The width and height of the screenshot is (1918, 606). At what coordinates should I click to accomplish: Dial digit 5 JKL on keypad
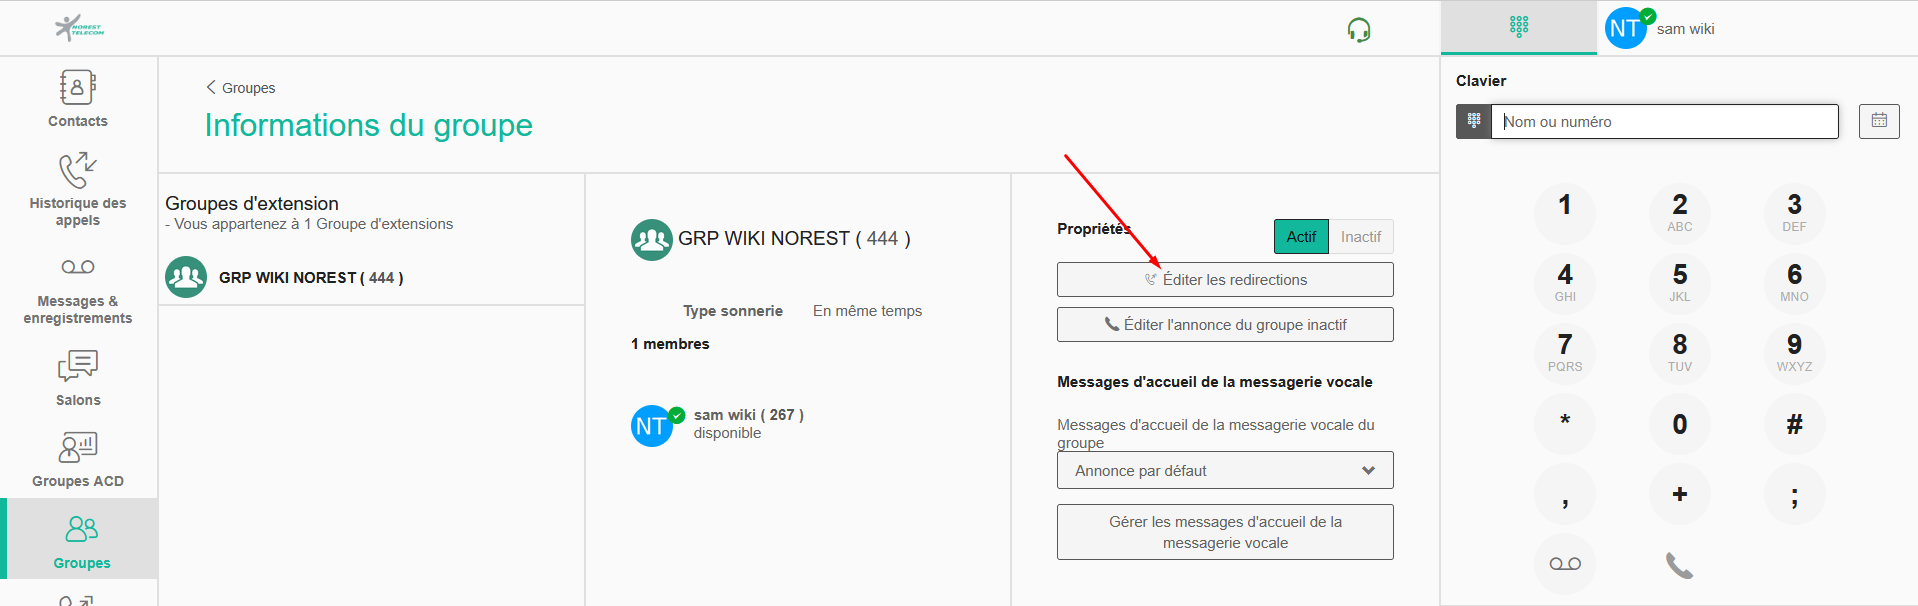(x=1680, y=284)
